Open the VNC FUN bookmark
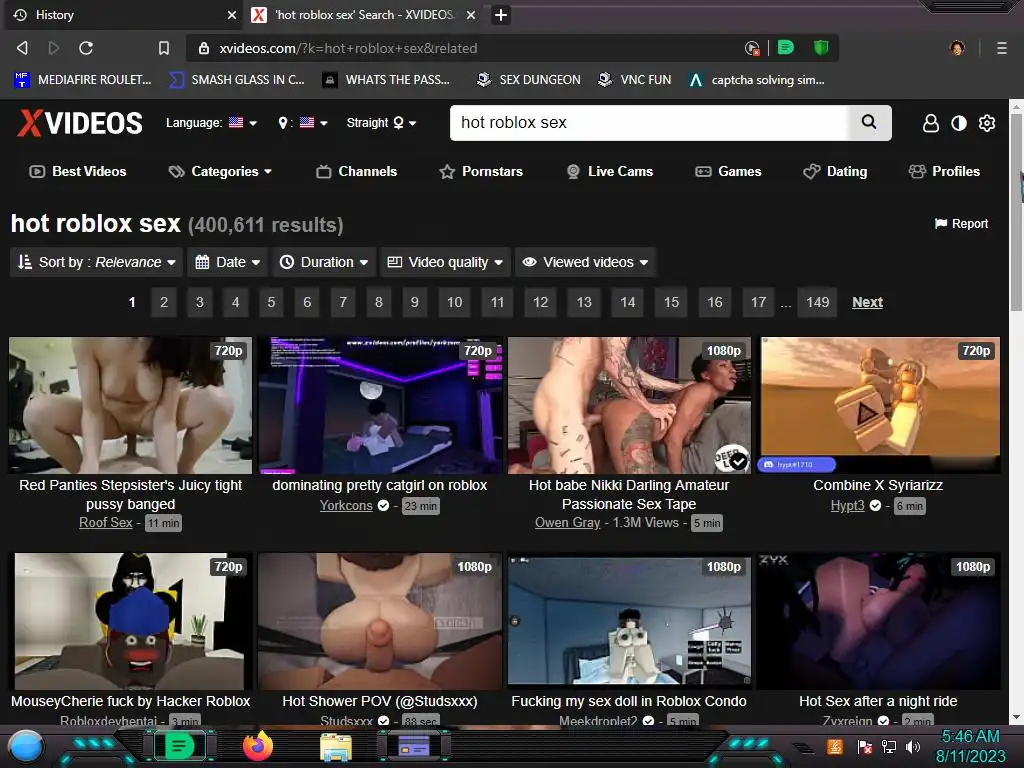 pyautogui.click(x=635, y=80)
